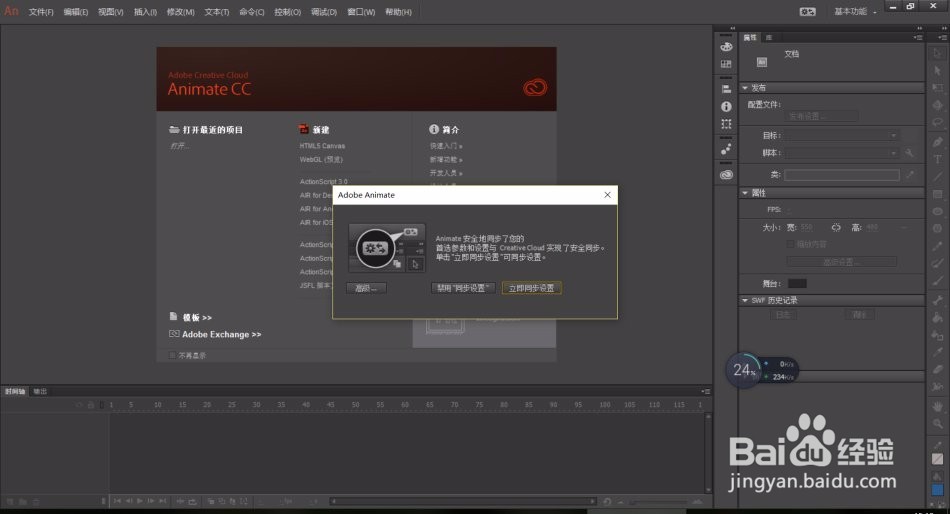Viewport: 950px width, 514px height.
Task: Open the CC Libraries panel icon
Action: (726, 175)
